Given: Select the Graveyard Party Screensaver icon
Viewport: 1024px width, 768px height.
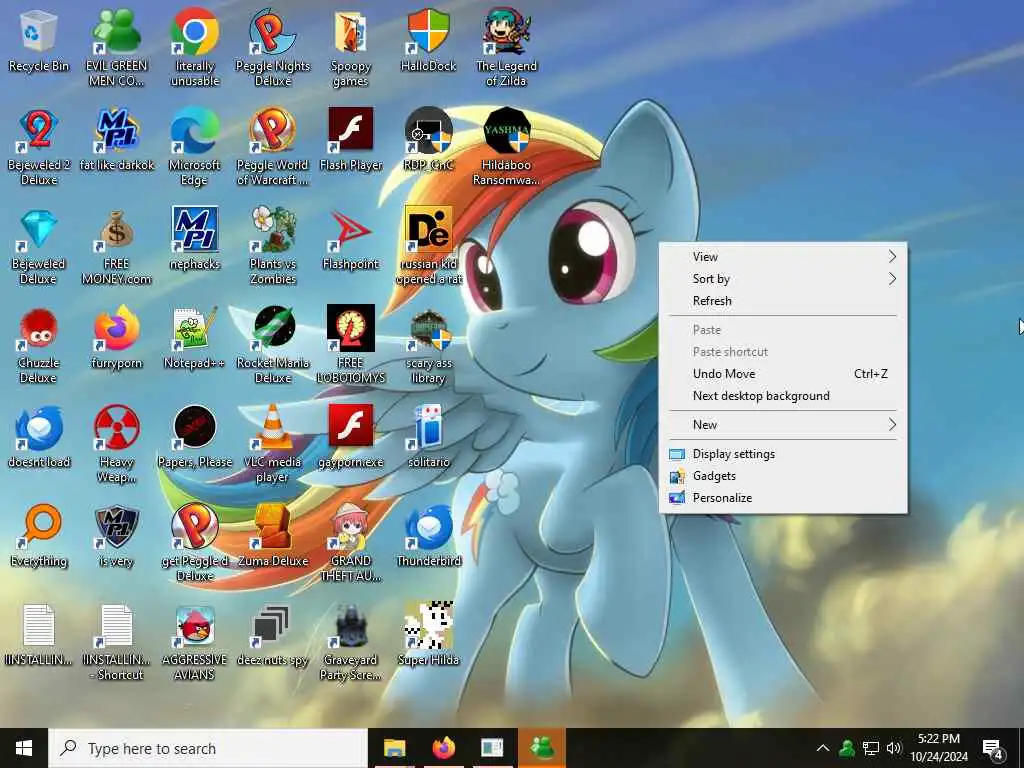Looking at the screenshot, I should (x=351, y=643).
